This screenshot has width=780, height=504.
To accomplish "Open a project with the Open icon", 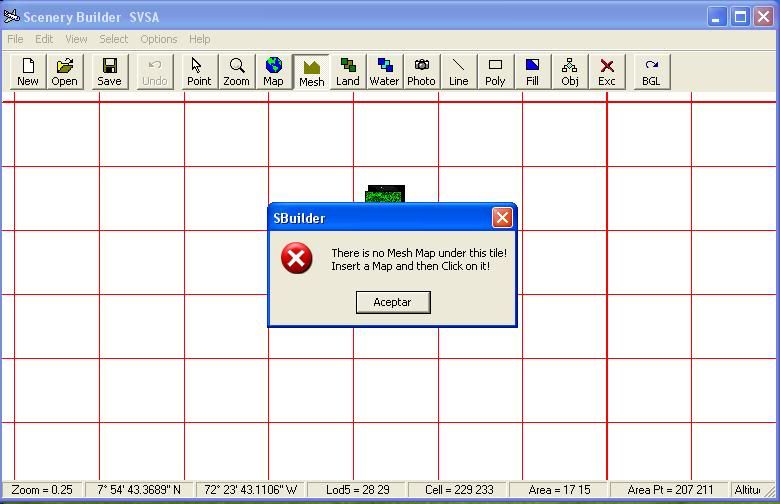I will click(x=65, y=72).
